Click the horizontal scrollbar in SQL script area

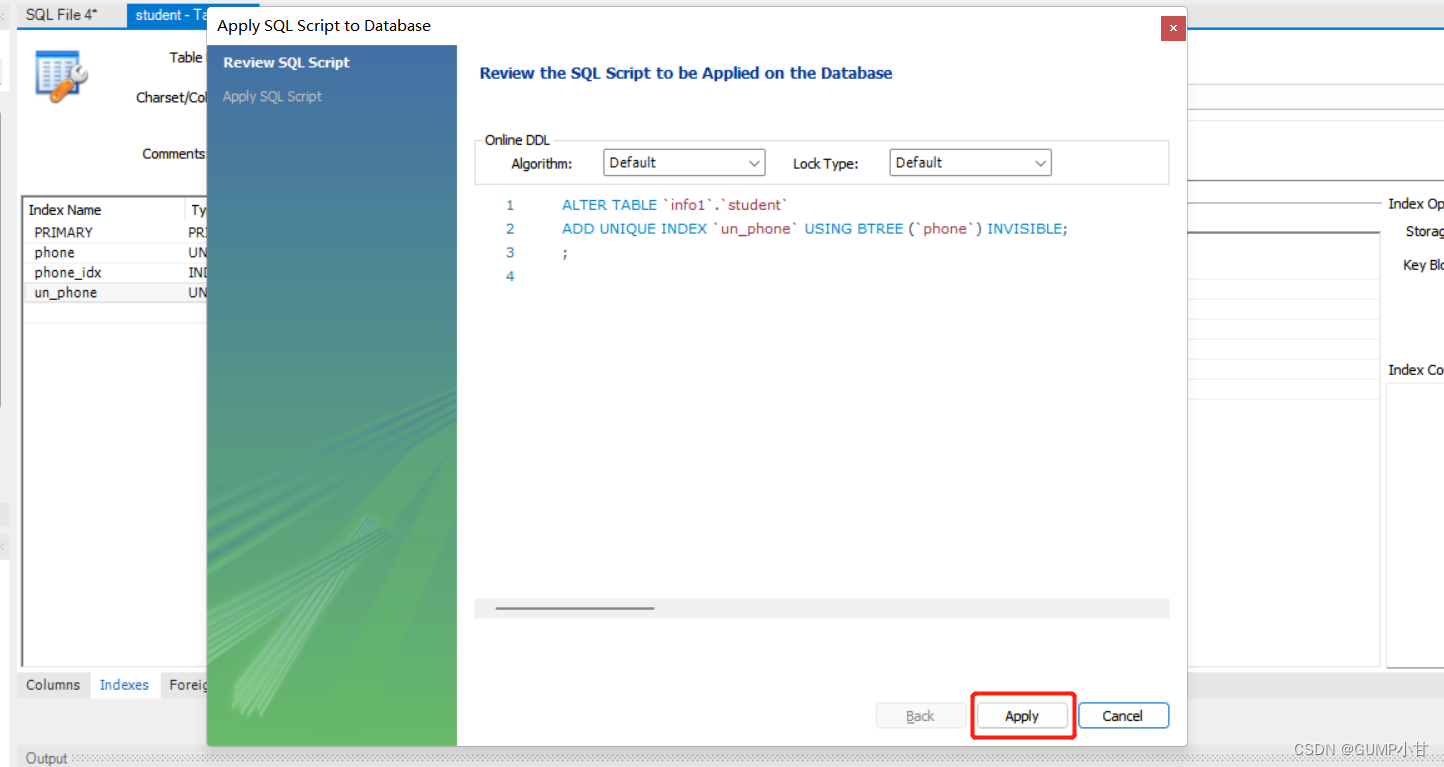tap(575, 608)
